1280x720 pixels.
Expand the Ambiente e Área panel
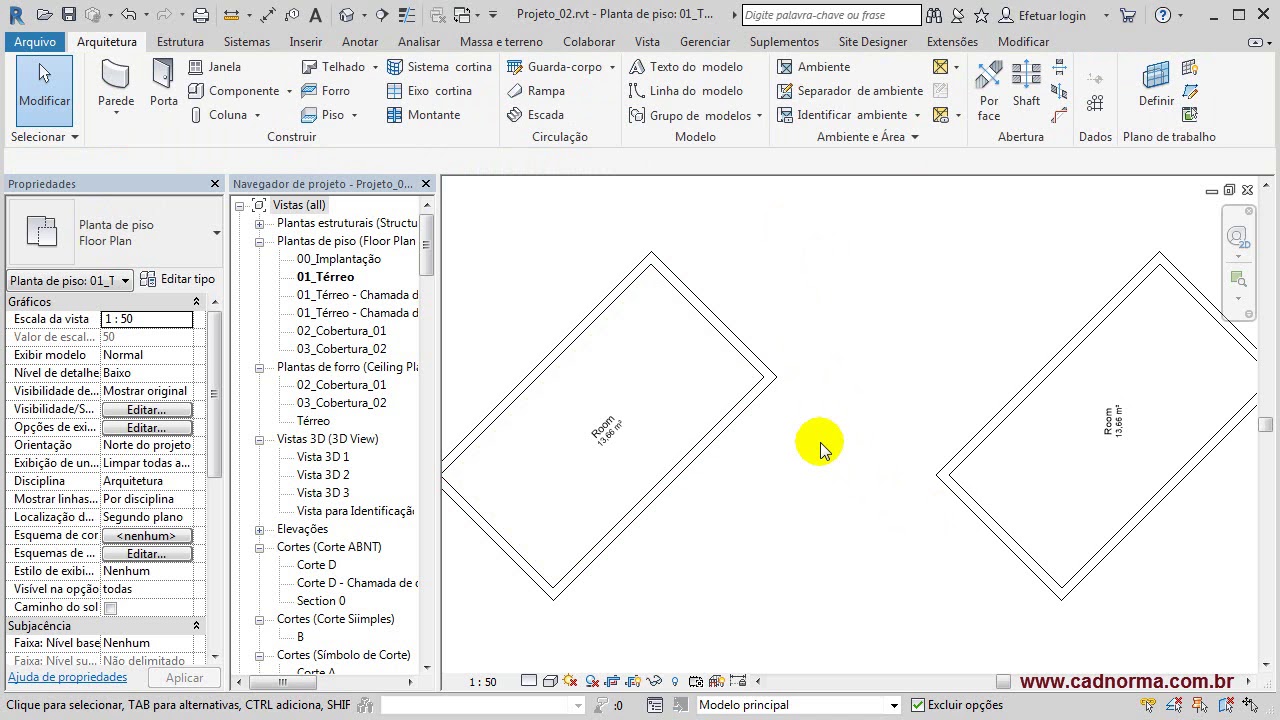(868, 137)
